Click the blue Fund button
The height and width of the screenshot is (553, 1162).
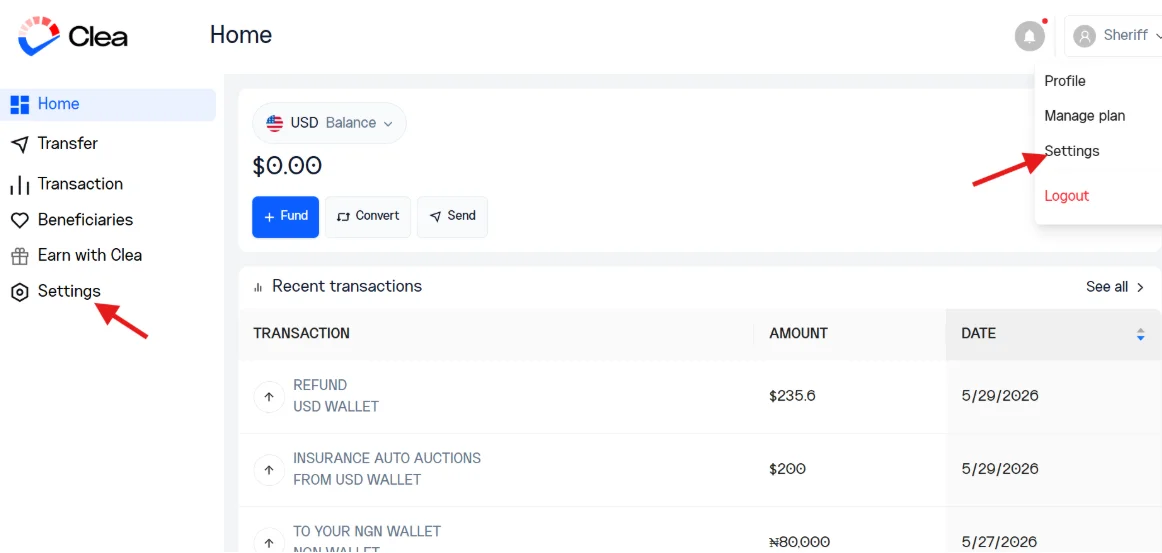[x=285, y=216]
